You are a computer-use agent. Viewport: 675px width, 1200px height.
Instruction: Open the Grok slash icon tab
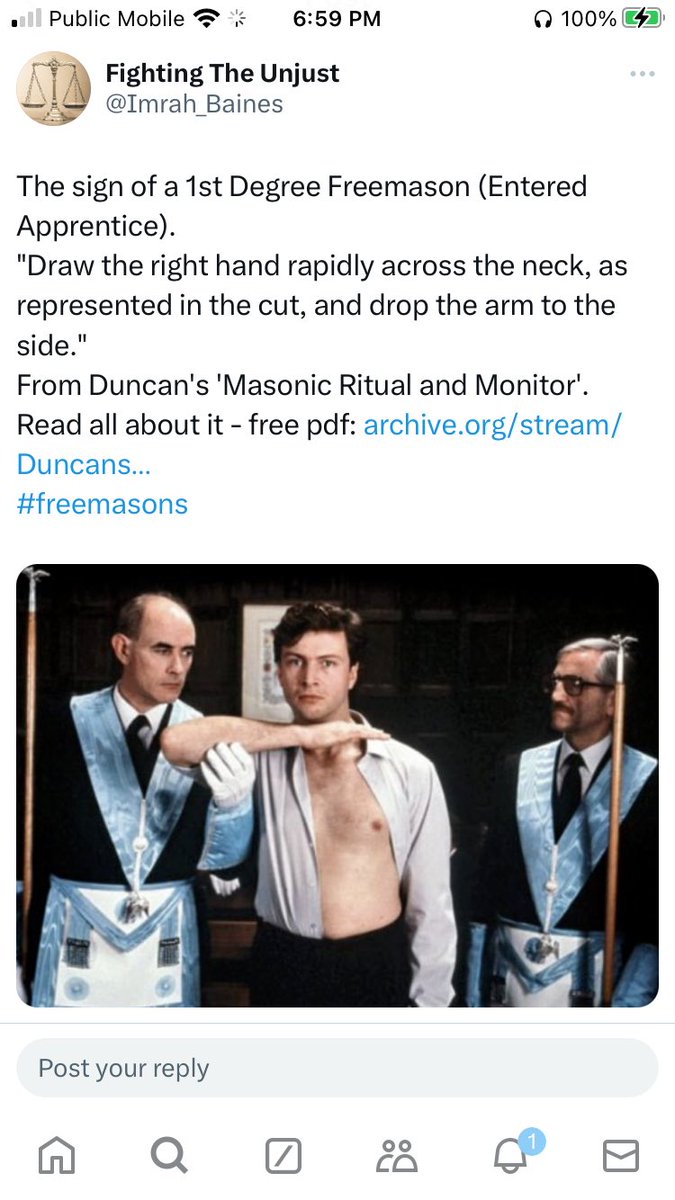pos(283,1156)
